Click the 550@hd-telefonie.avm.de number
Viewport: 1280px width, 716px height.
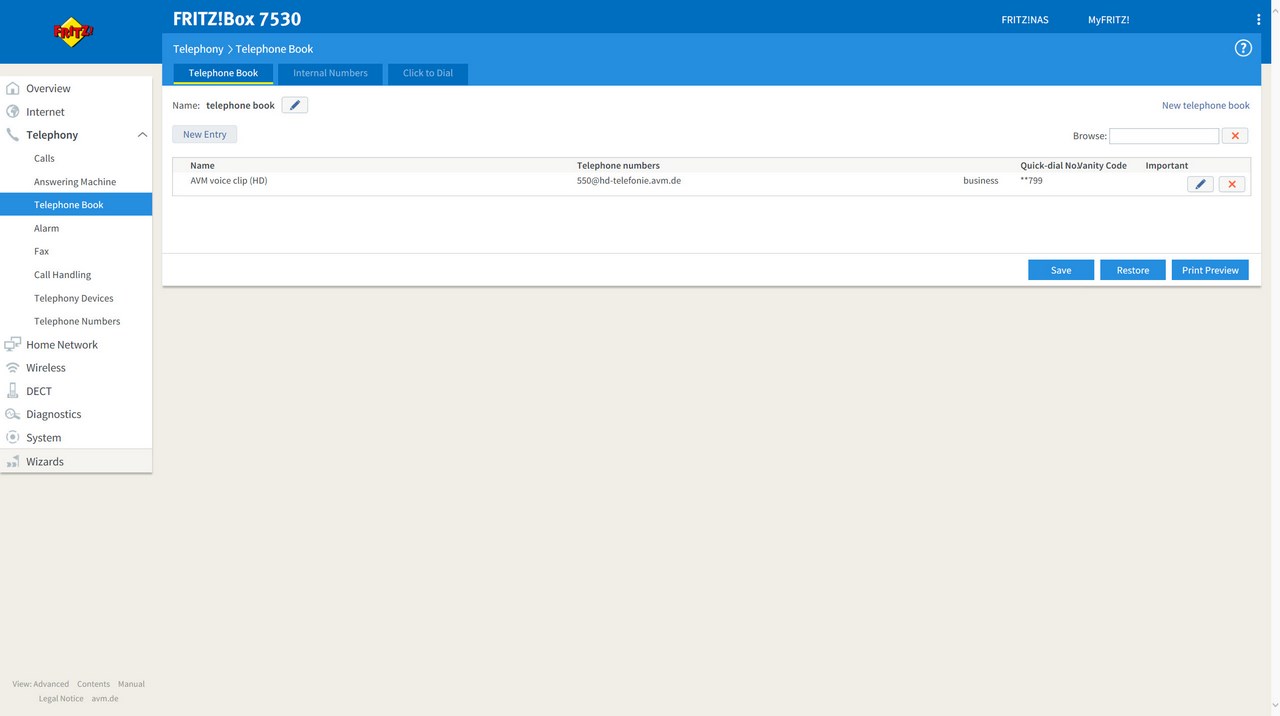pos(629,181)
